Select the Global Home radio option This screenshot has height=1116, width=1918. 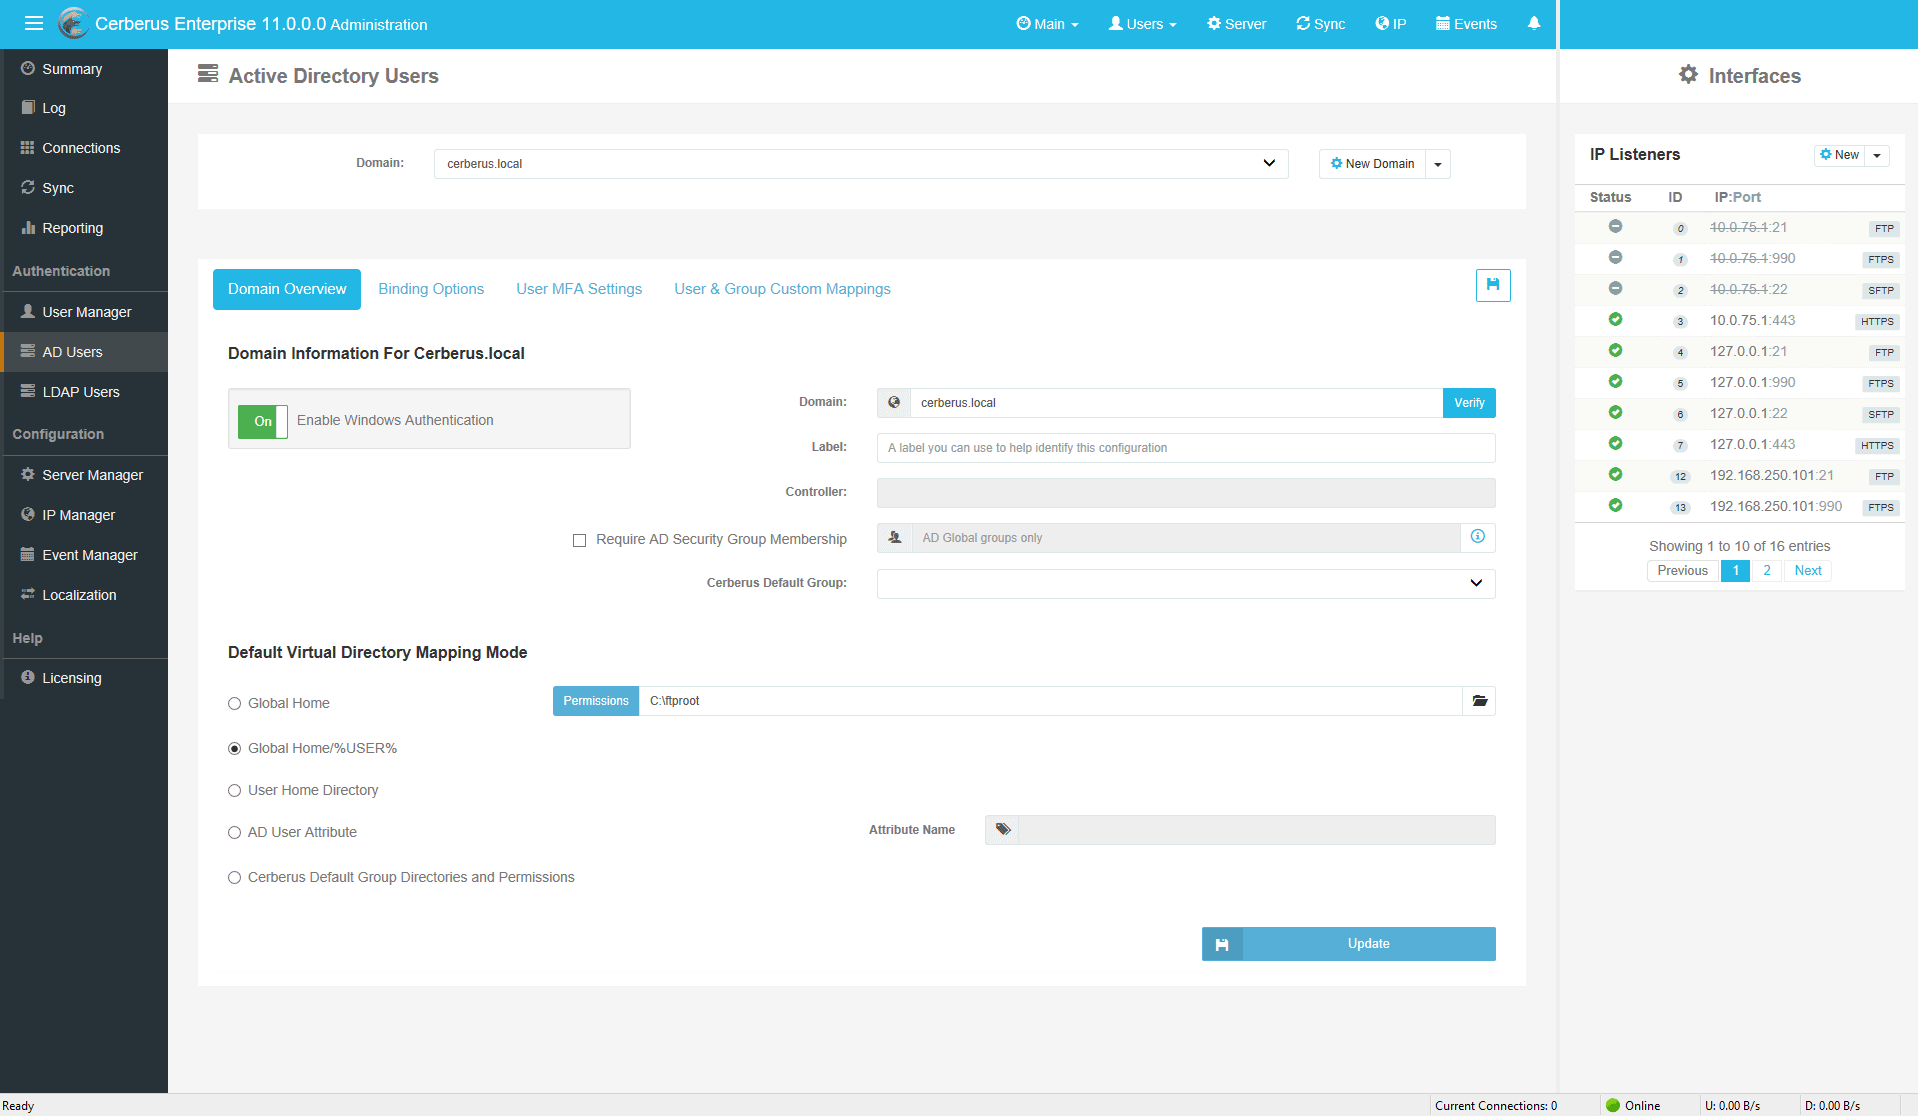(x=234, y=703)
